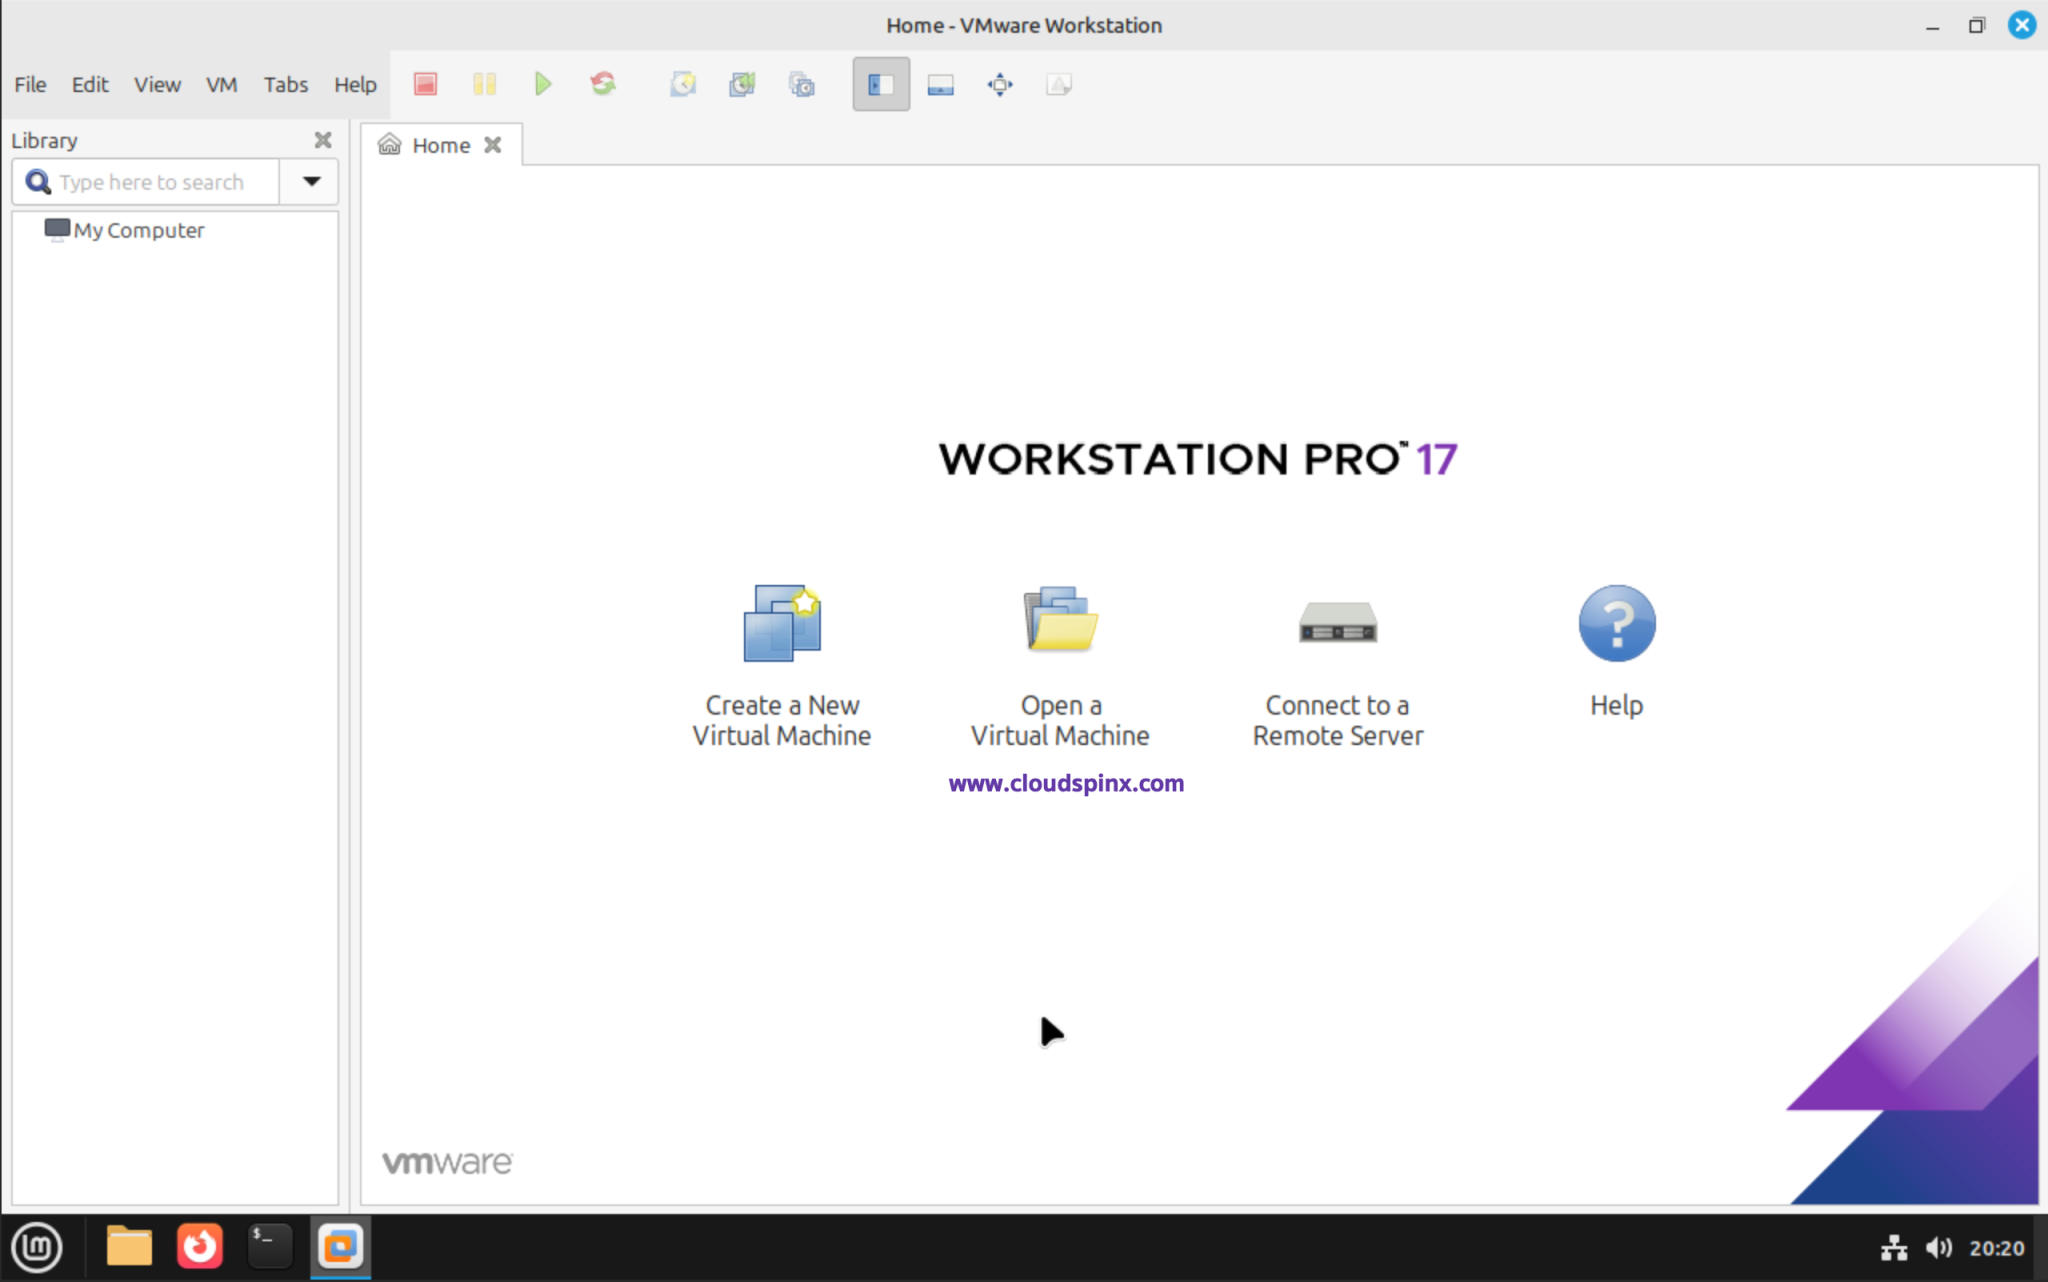Toggle Unity mode view
This screenshot has height=1282, width=2048.
1058,84
